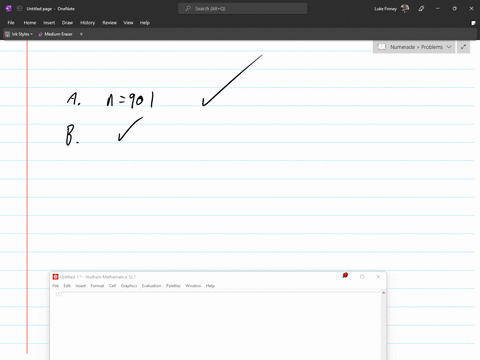Open the History tab
This screenshot has height=360, width=480.
pyautogui.click(x=88, y=23)
